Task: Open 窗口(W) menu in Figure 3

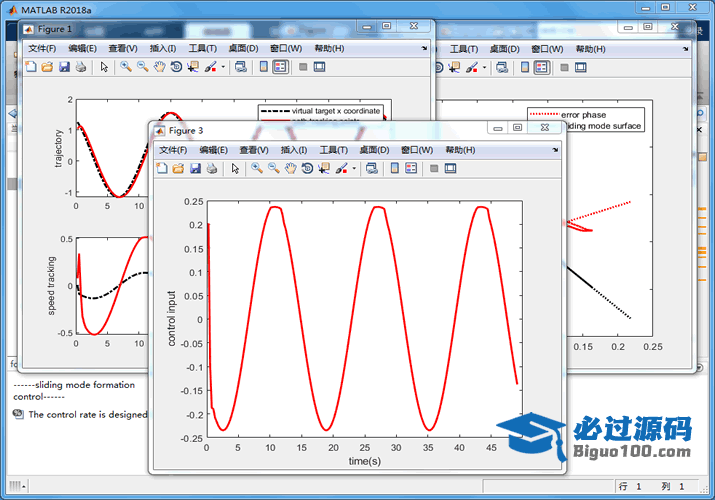Action: coord(417,150)
